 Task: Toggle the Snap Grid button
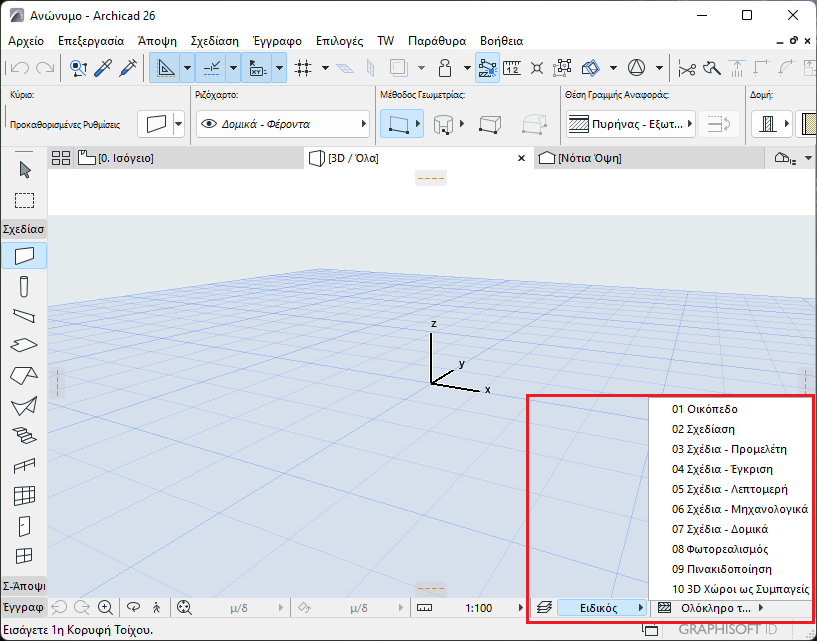(x=304, y=68)
